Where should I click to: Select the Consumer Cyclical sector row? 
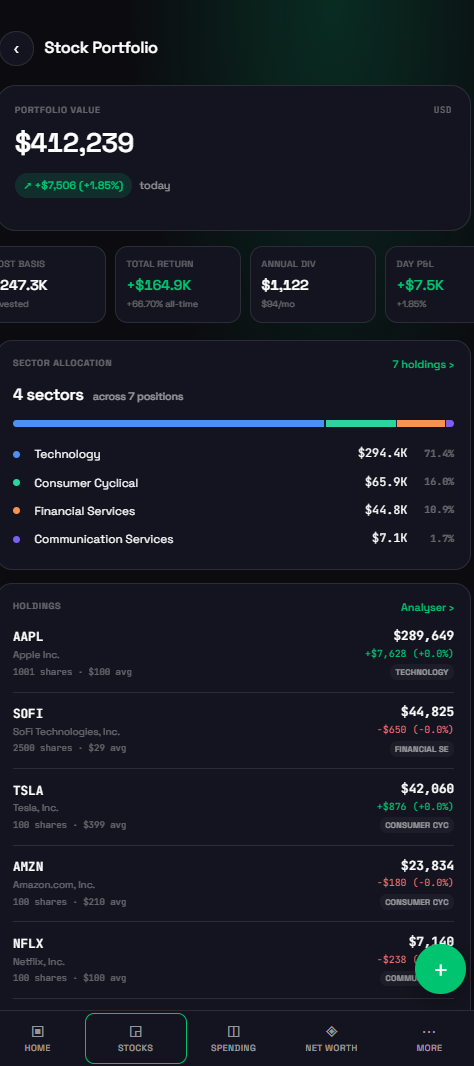(233, 482)
